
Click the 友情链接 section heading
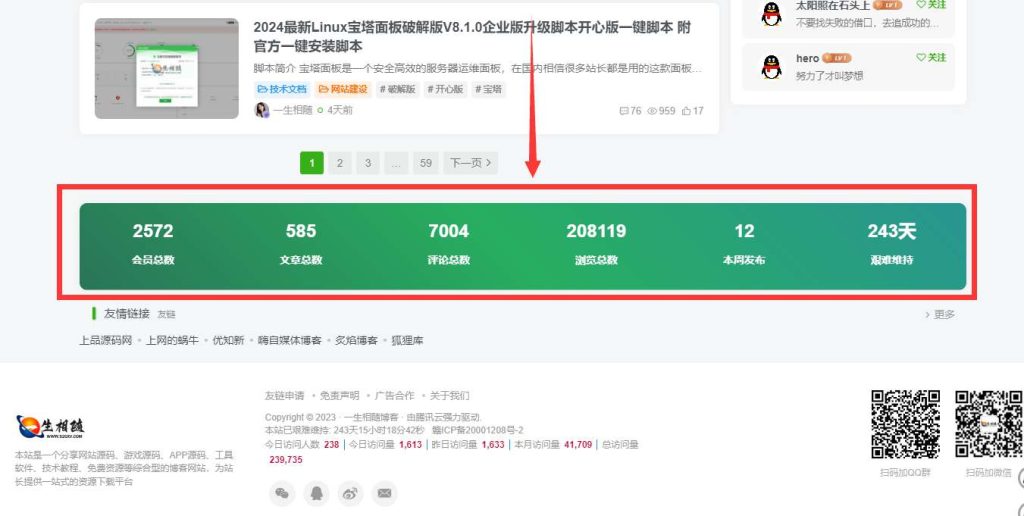click(x=127, y=314)
